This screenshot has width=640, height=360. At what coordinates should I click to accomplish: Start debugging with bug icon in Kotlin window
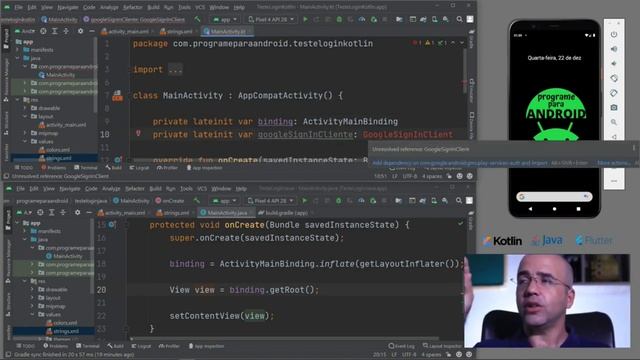point(339,19)
